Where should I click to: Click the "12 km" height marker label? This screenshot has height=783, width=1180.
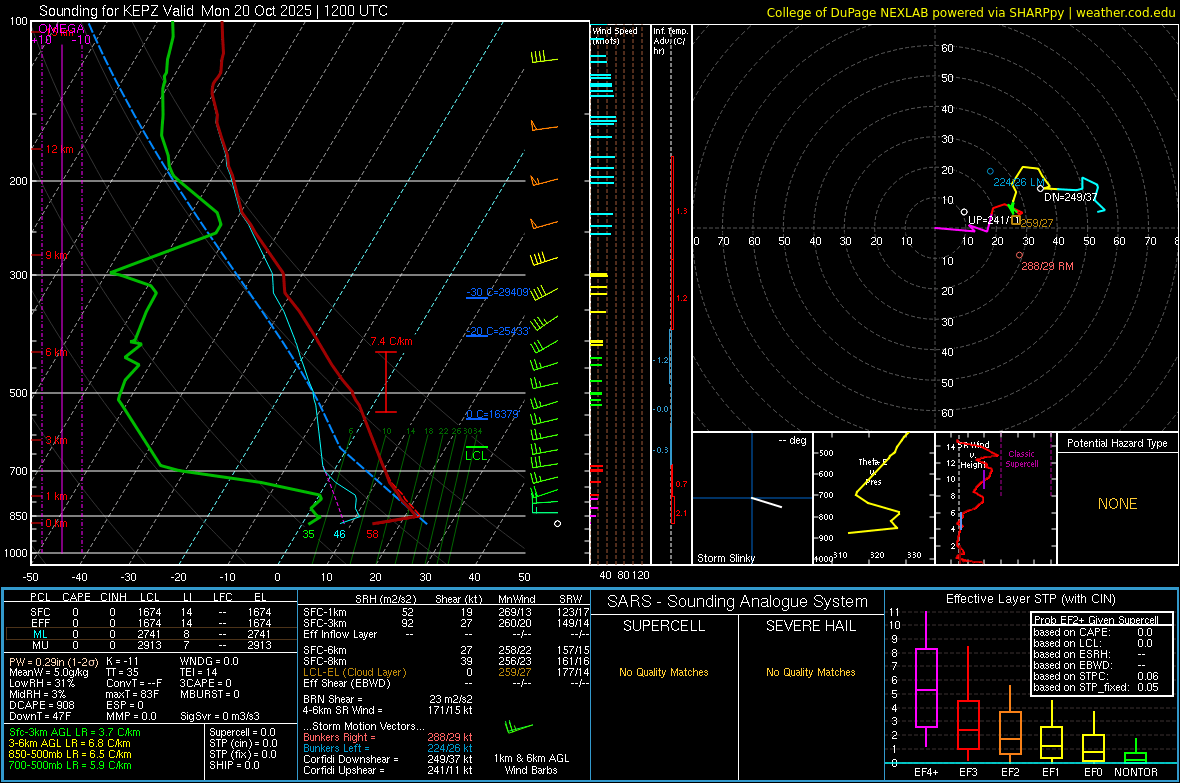59,149
